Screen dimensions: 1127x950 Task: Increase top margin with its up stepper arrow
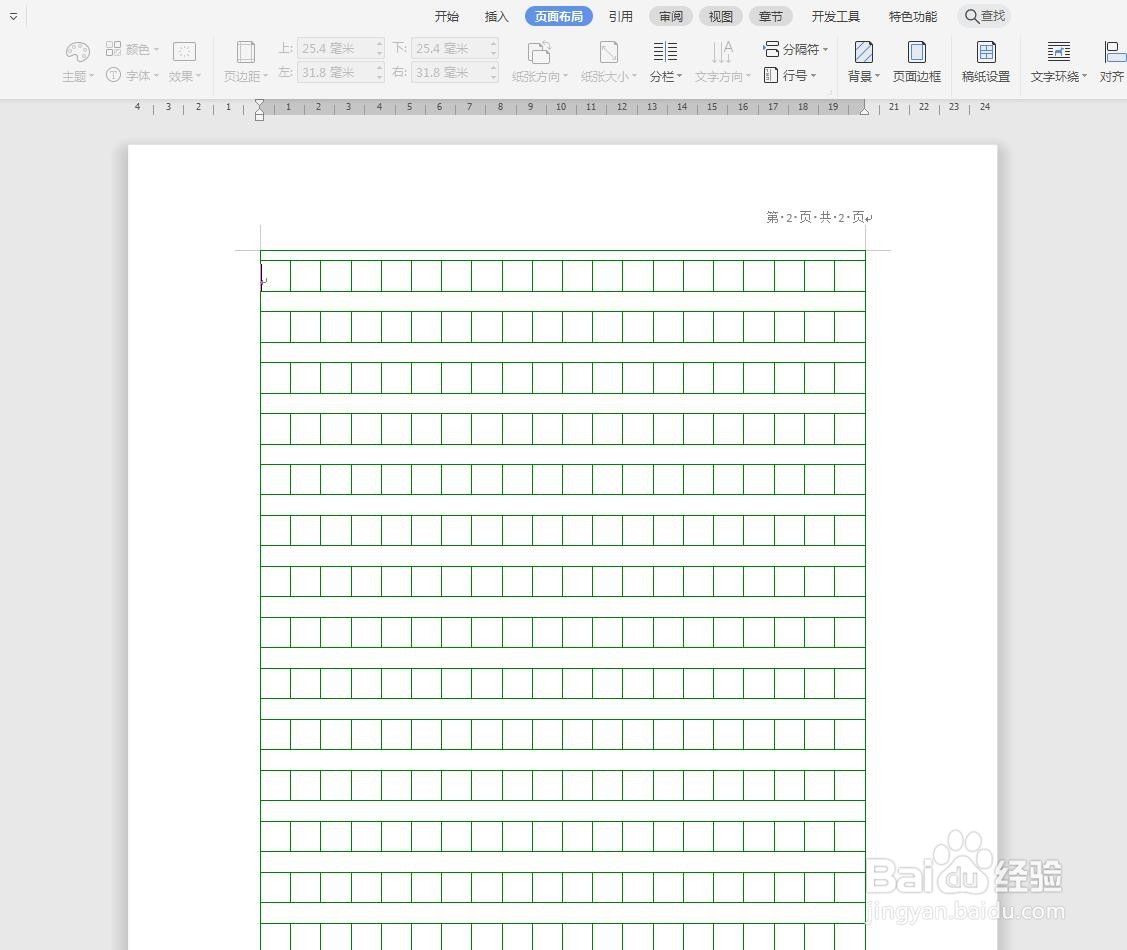tap(378, 43)
